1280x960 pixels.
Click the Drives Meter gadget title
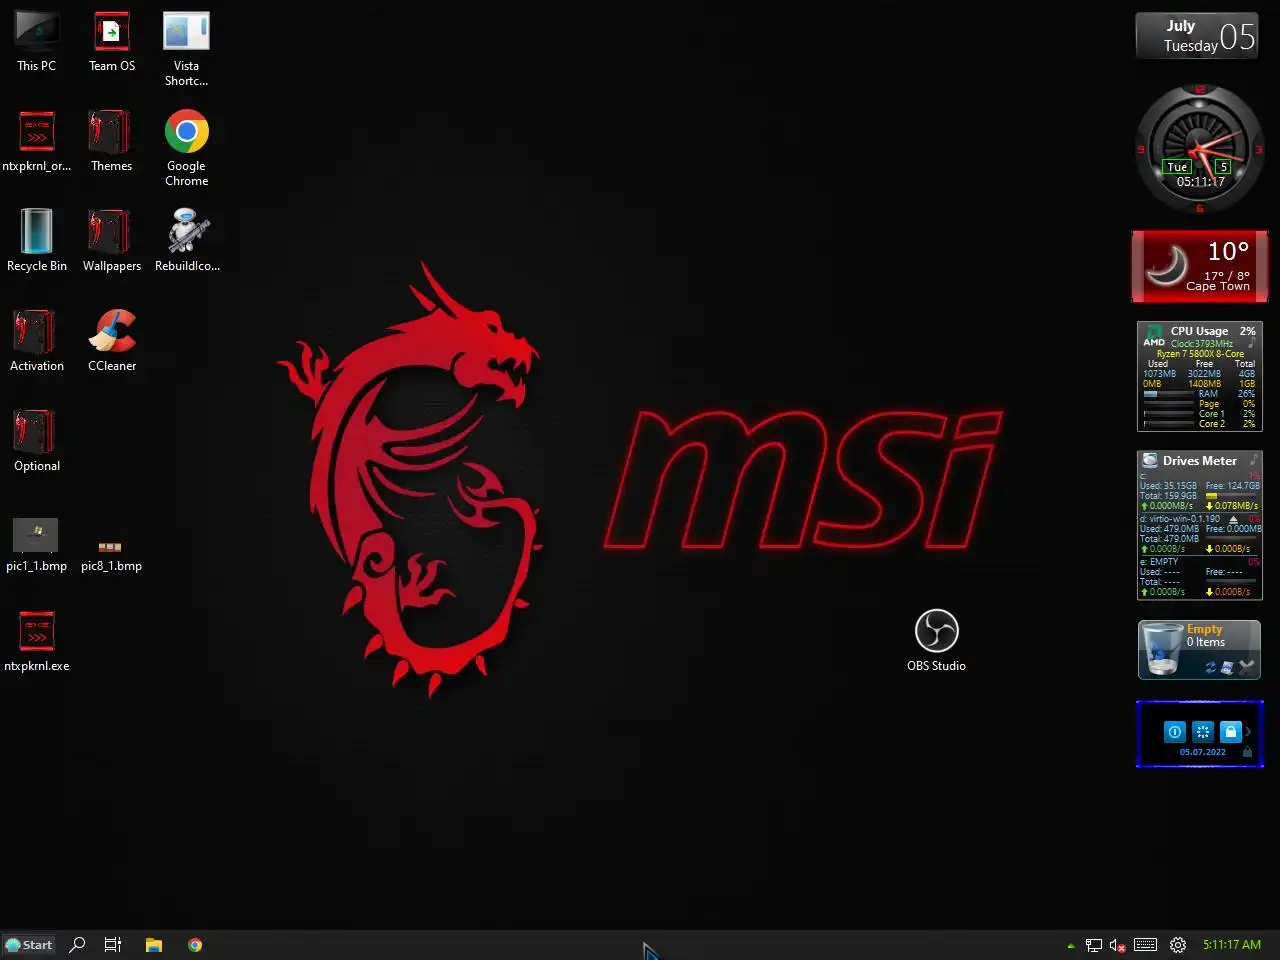click(1199, 461)
